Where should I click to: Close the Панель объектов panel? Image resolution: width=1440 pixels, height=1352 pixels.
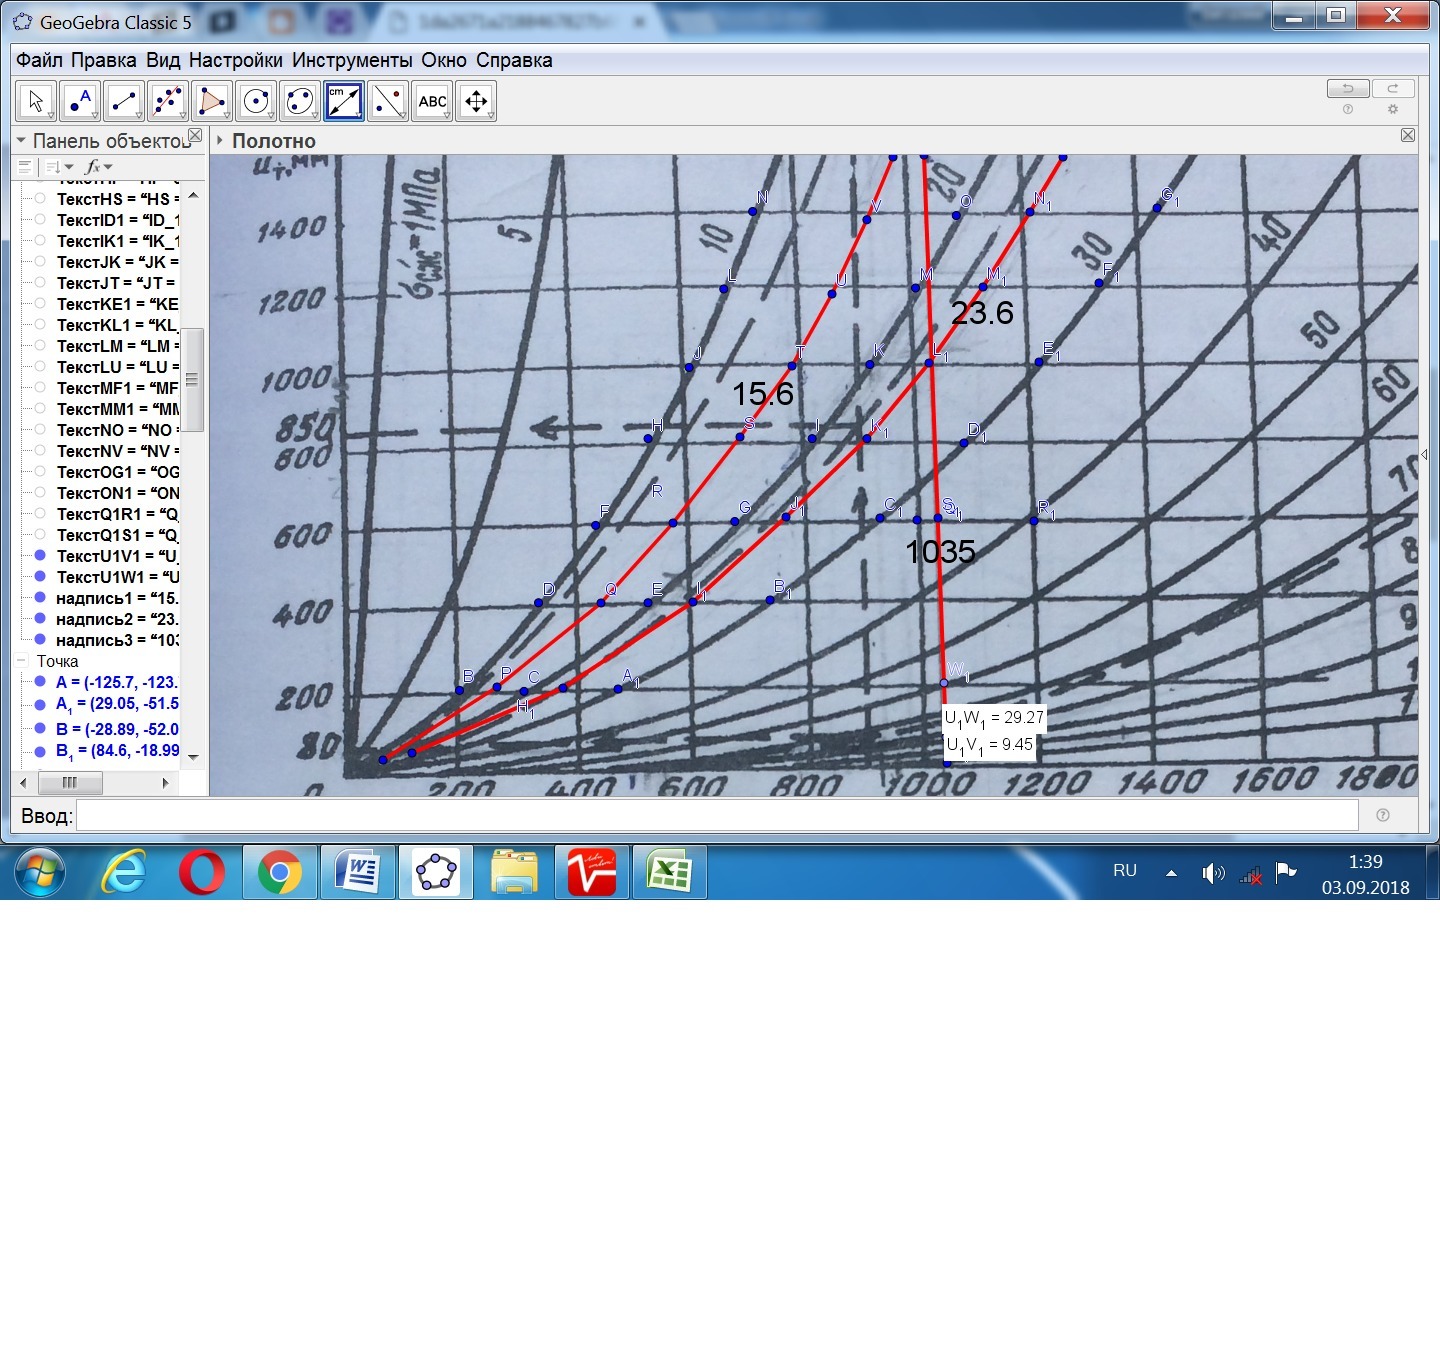[195, 136]
